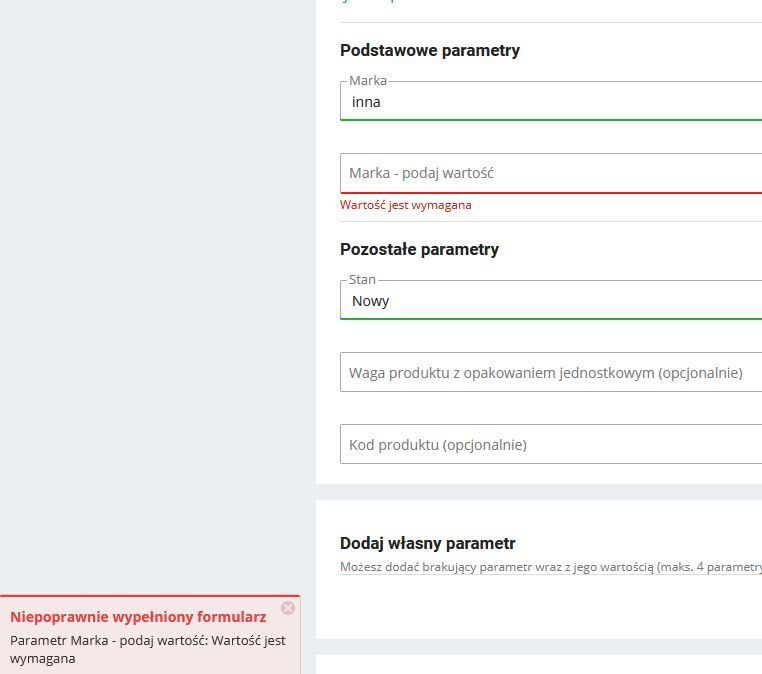Click the small Stan field label
This screenshot has height=674, width=762.
[362, 280]
